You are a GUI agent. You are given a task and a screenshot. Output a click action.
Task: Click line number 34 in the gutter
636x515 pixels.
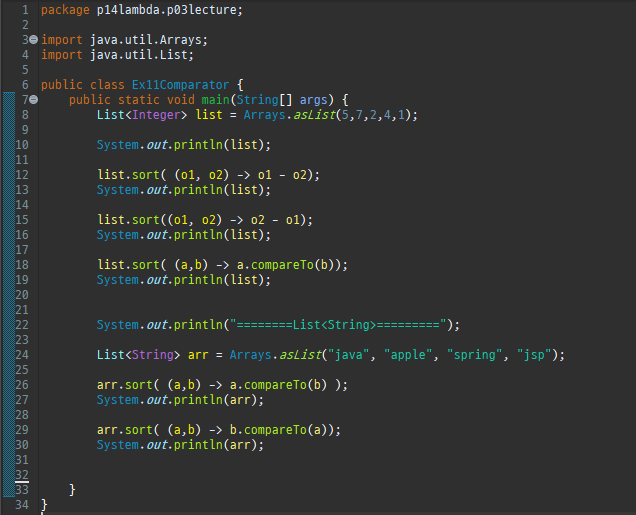[21, 505]
